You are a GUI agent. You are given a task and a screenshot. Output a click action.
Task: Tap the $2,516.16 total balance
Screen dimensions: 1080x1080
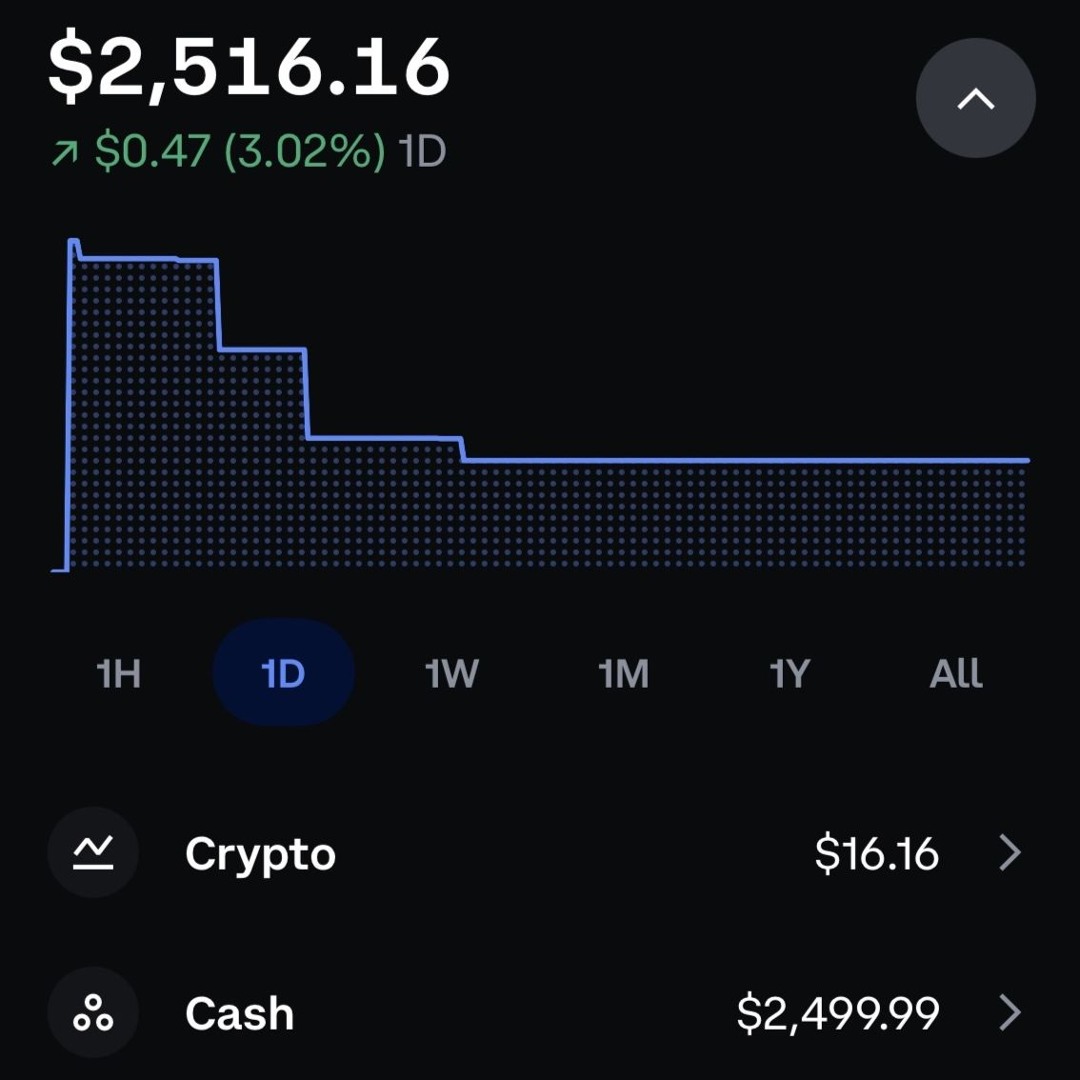pyautogui.click(x=249, y=68)
